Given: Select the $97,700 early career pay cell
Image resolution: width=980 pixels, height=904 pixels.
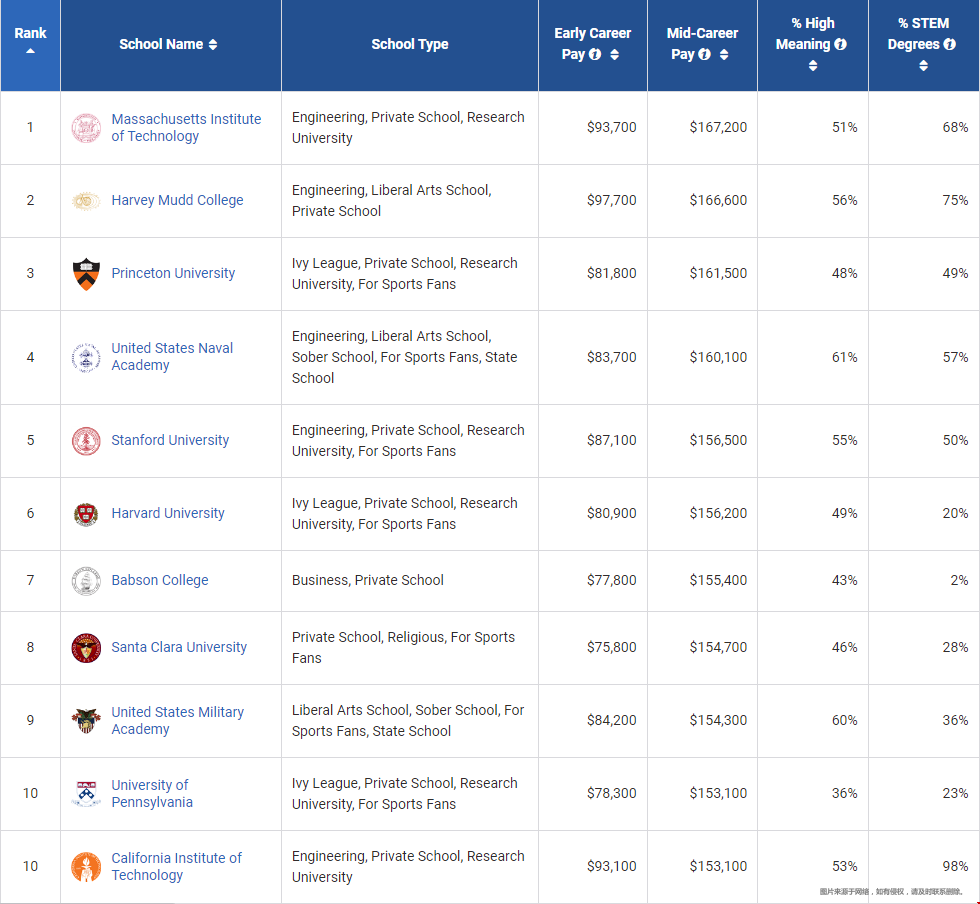Looking at the screenshot, I should pos(593,201).
